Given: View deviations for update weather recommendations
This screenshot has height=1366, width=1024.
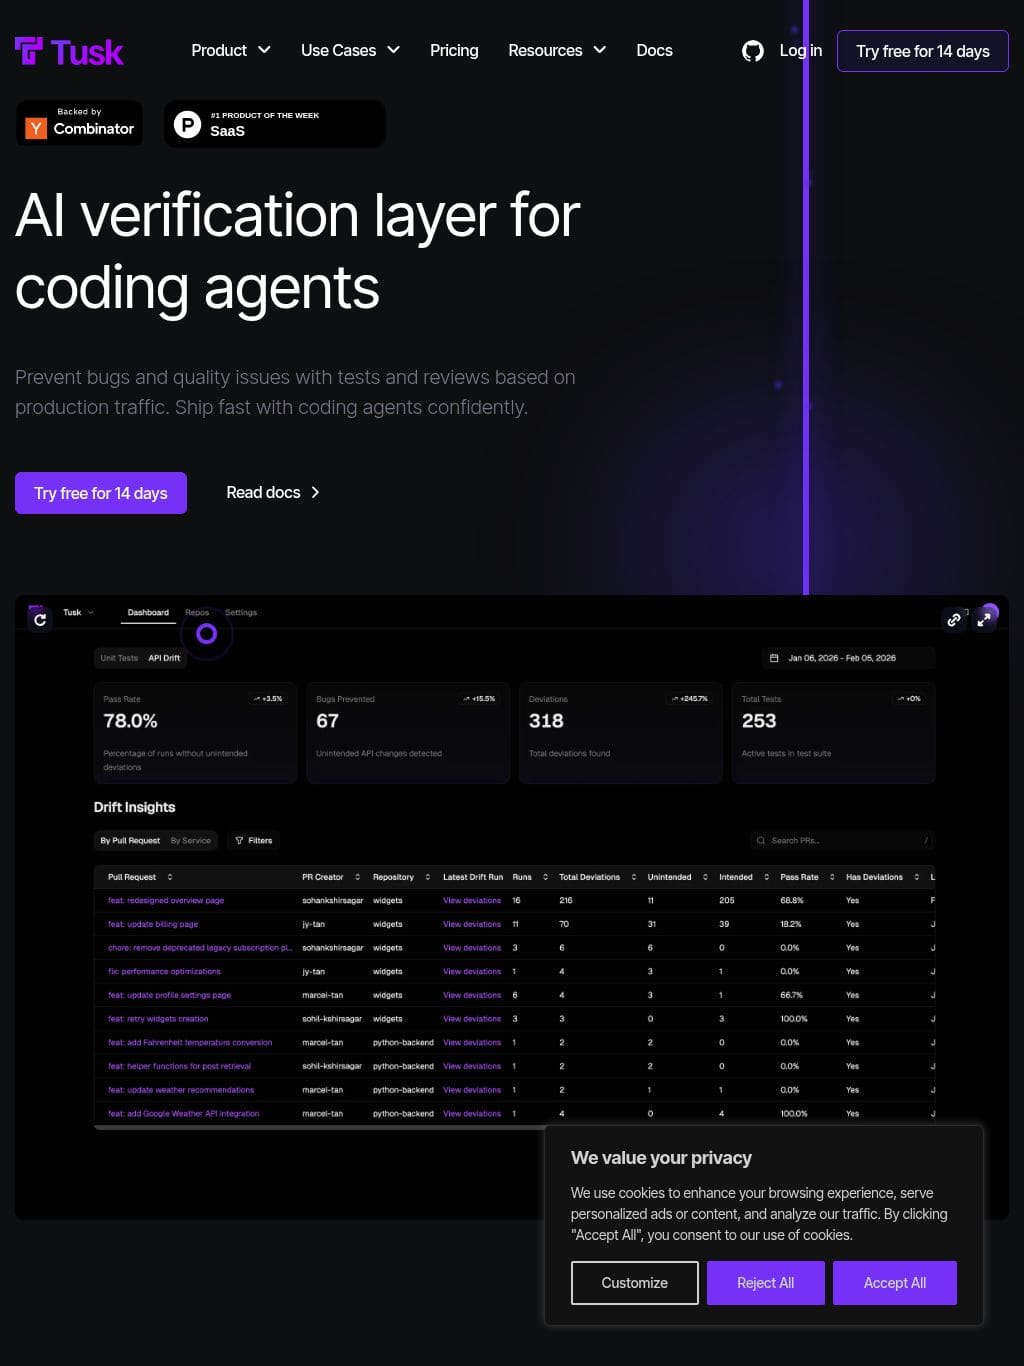Looking at the screenshot, I should pos(472,1090).
